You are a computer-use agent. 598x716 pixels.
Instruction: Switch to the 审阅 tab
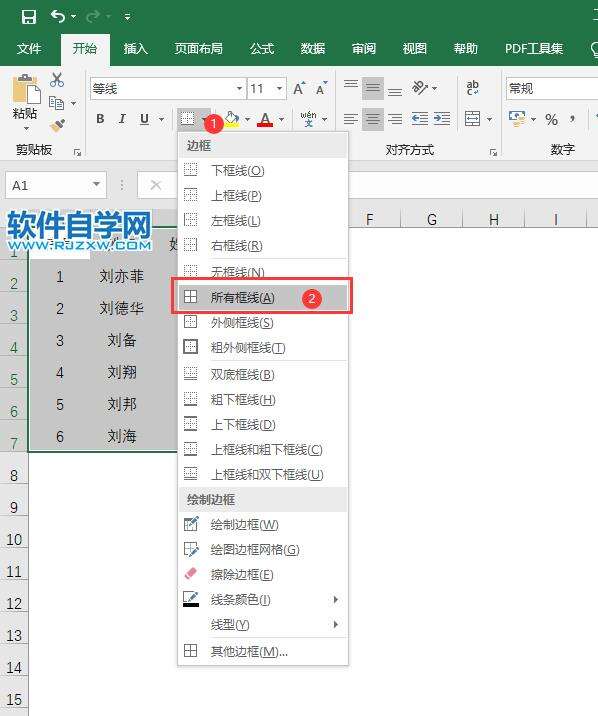(x=364, y=49)
